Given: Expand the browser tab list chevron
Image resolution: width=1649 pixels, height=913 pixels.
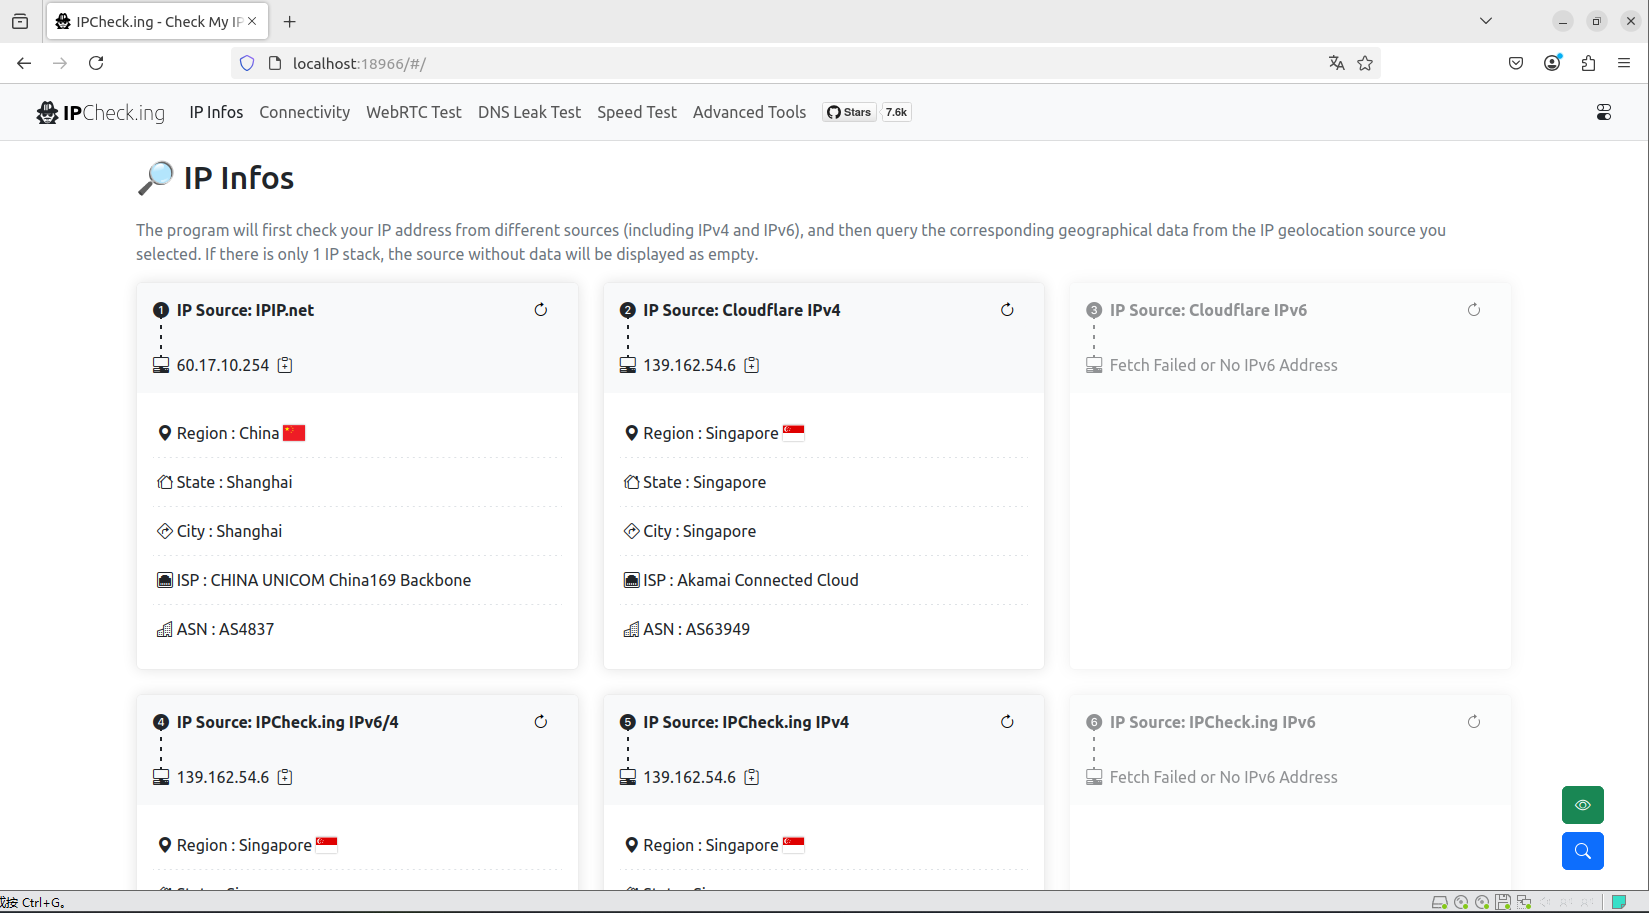Looking at the screenshot, I should click(1486, 21).
